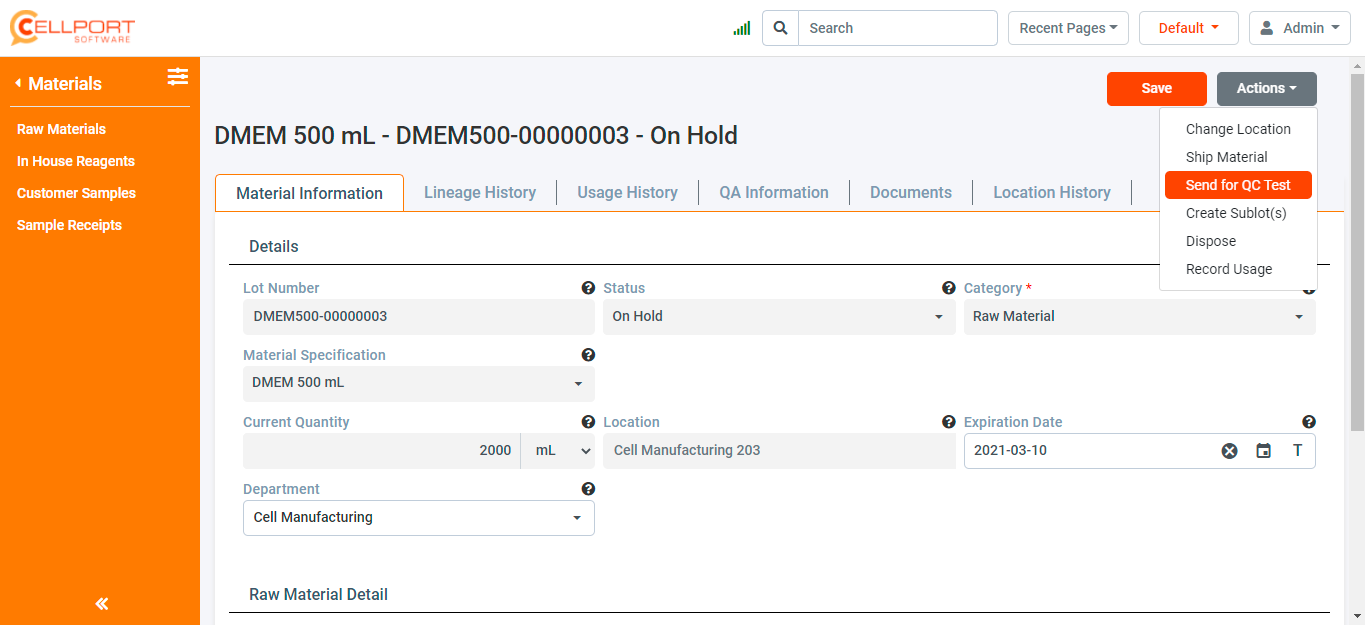The width and height of the screenshot is (1365, 625).
Task: Expand the Category dropdown
Action: tap(1139, 317)
